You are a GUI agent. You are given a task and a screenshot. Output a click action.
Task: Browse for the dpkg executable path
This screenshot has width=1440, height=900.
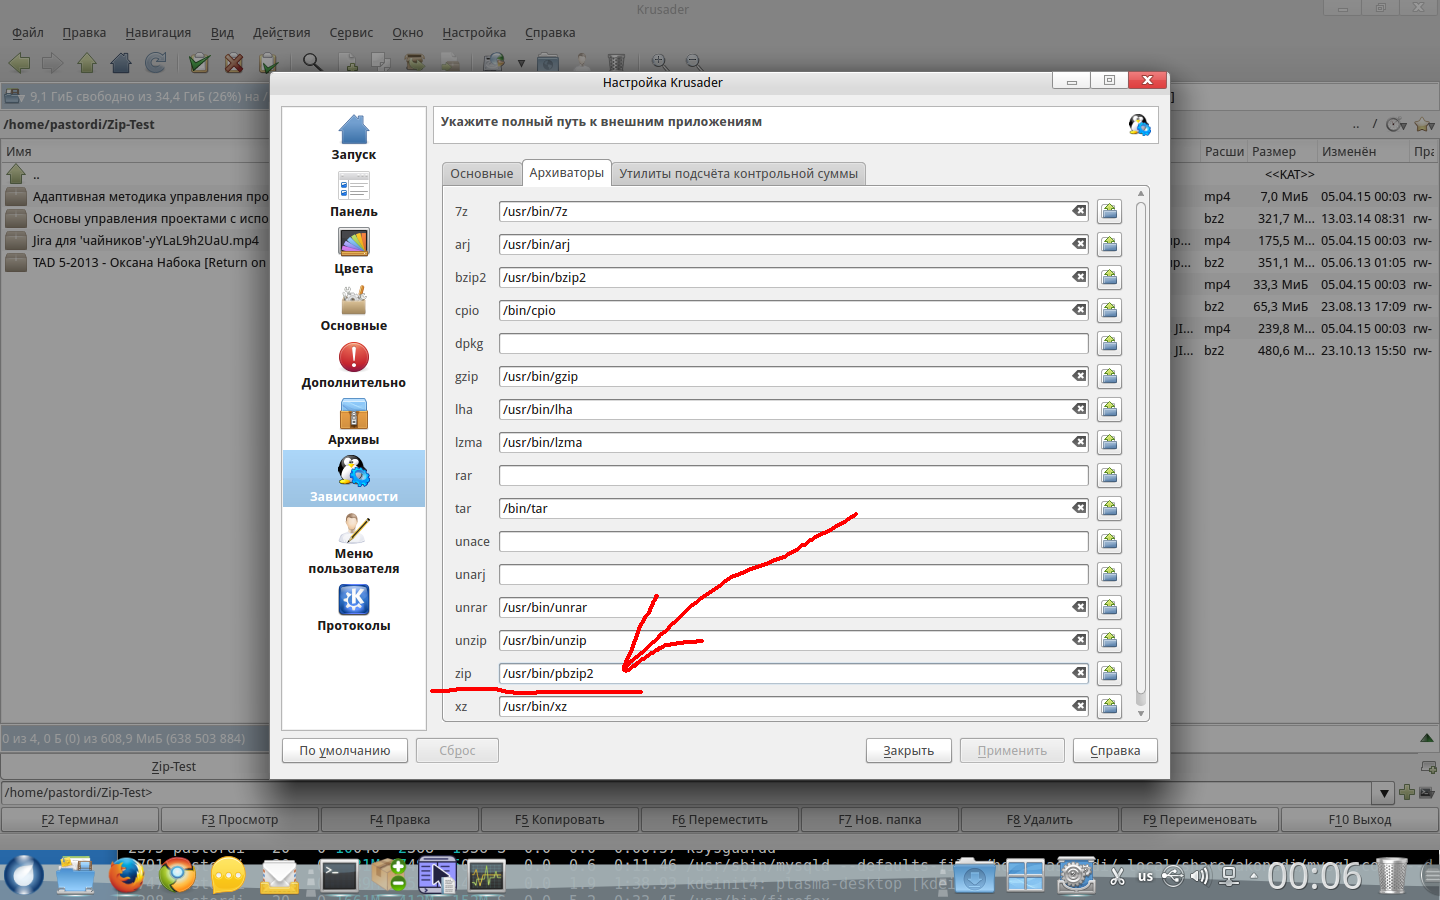point(1109,343)
